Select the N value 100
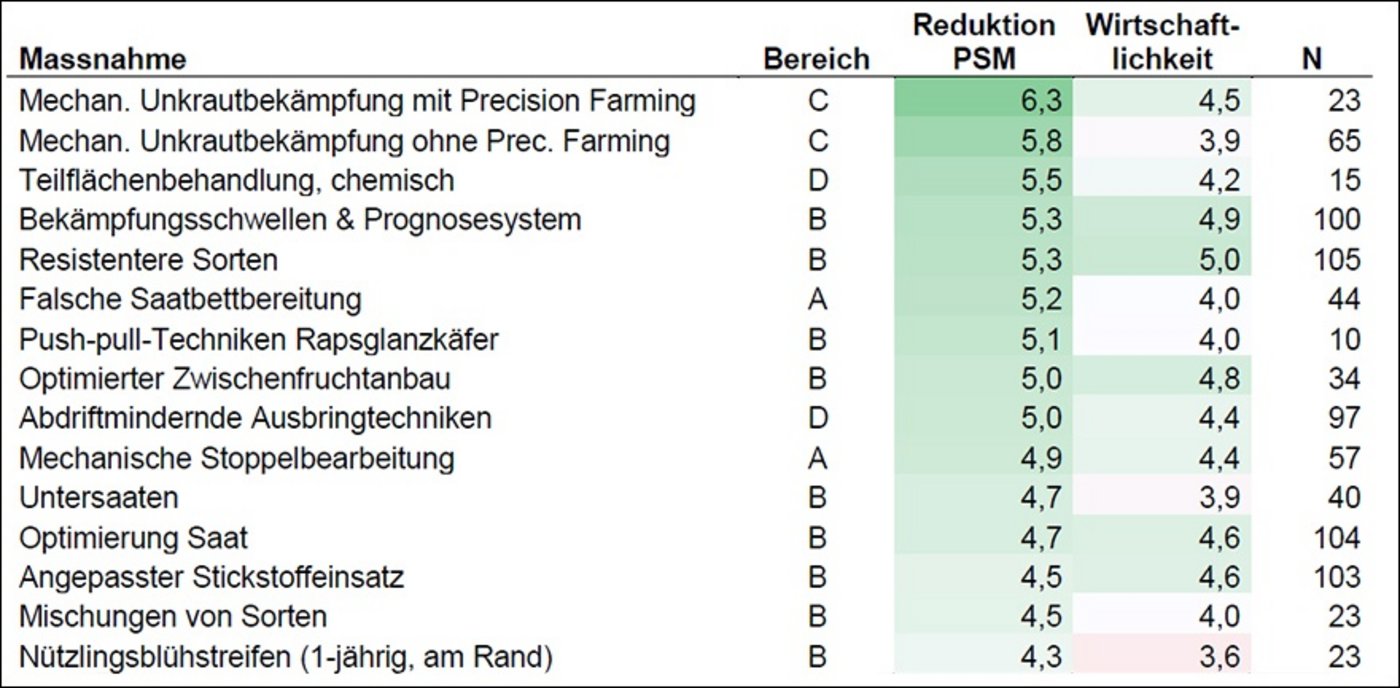1400x688 pixels. (x=1337, y=220)
